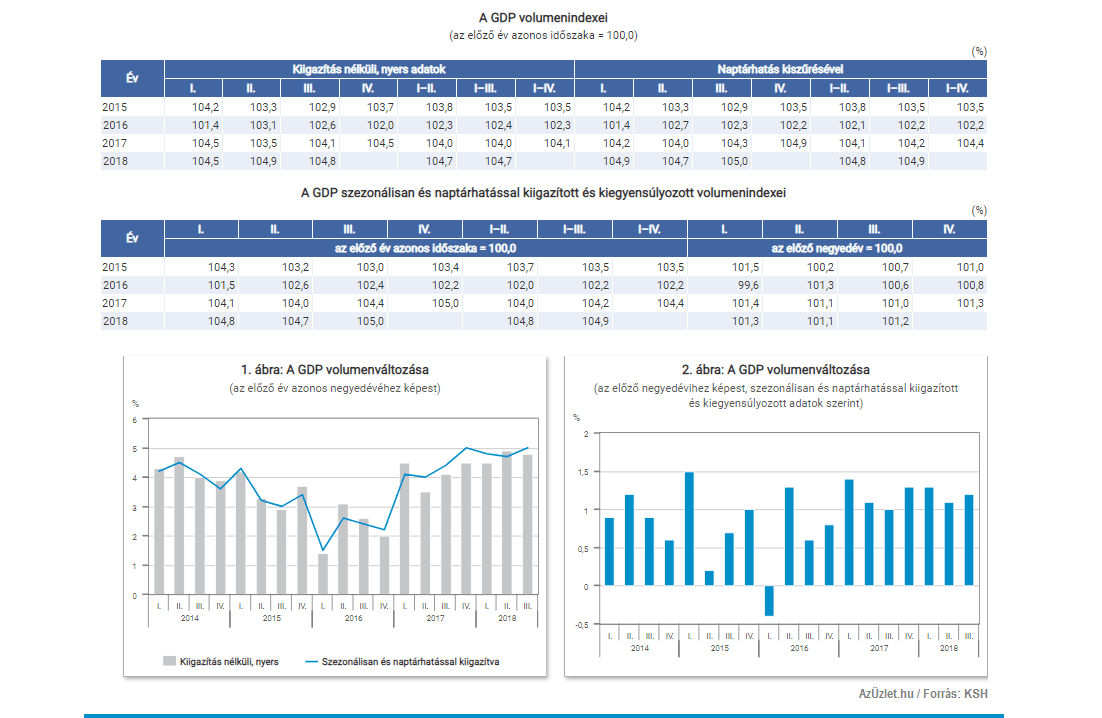Click the '2. ábra: A GDP volumenváltozása' chart title
1102x718 pixels.
[x=776, y=370]
